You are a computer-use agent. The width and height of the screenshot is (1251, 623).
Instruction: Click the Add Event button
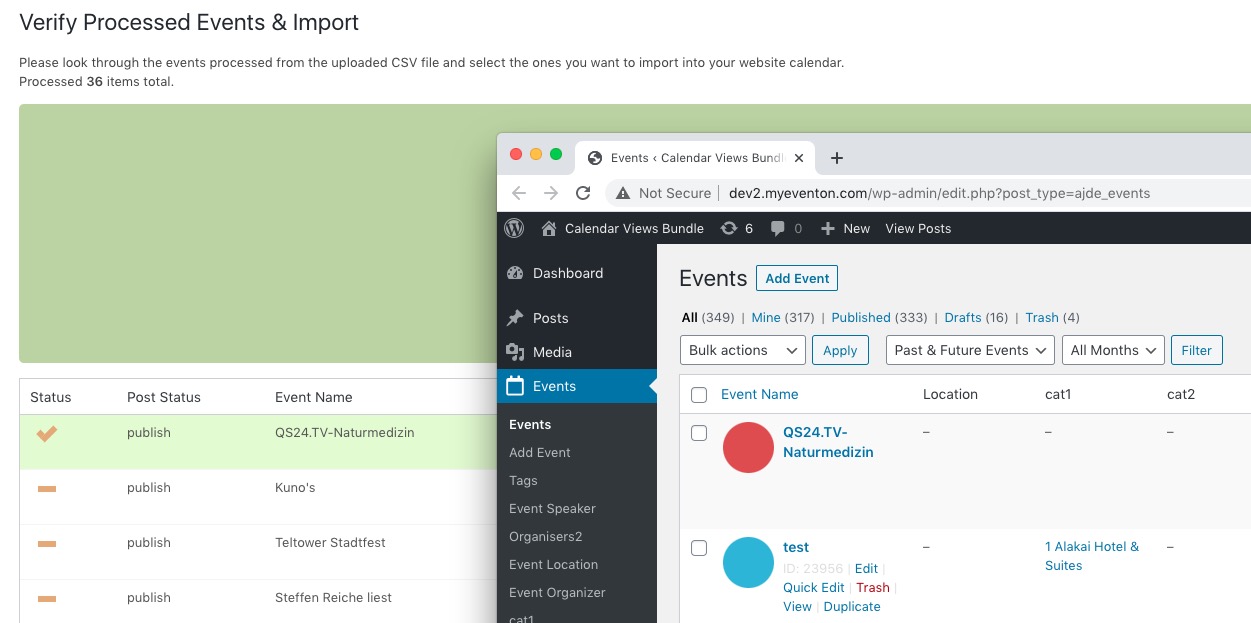click(797, 278)
